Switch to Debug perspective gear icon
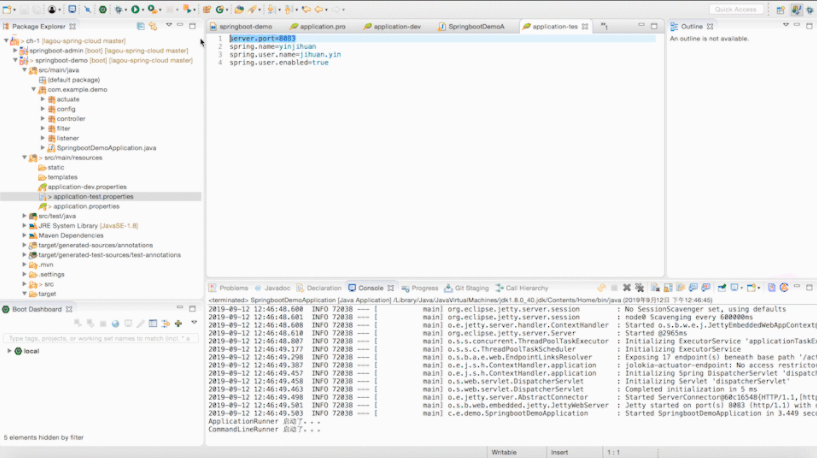The image size is (817, 458). [810, 9]
